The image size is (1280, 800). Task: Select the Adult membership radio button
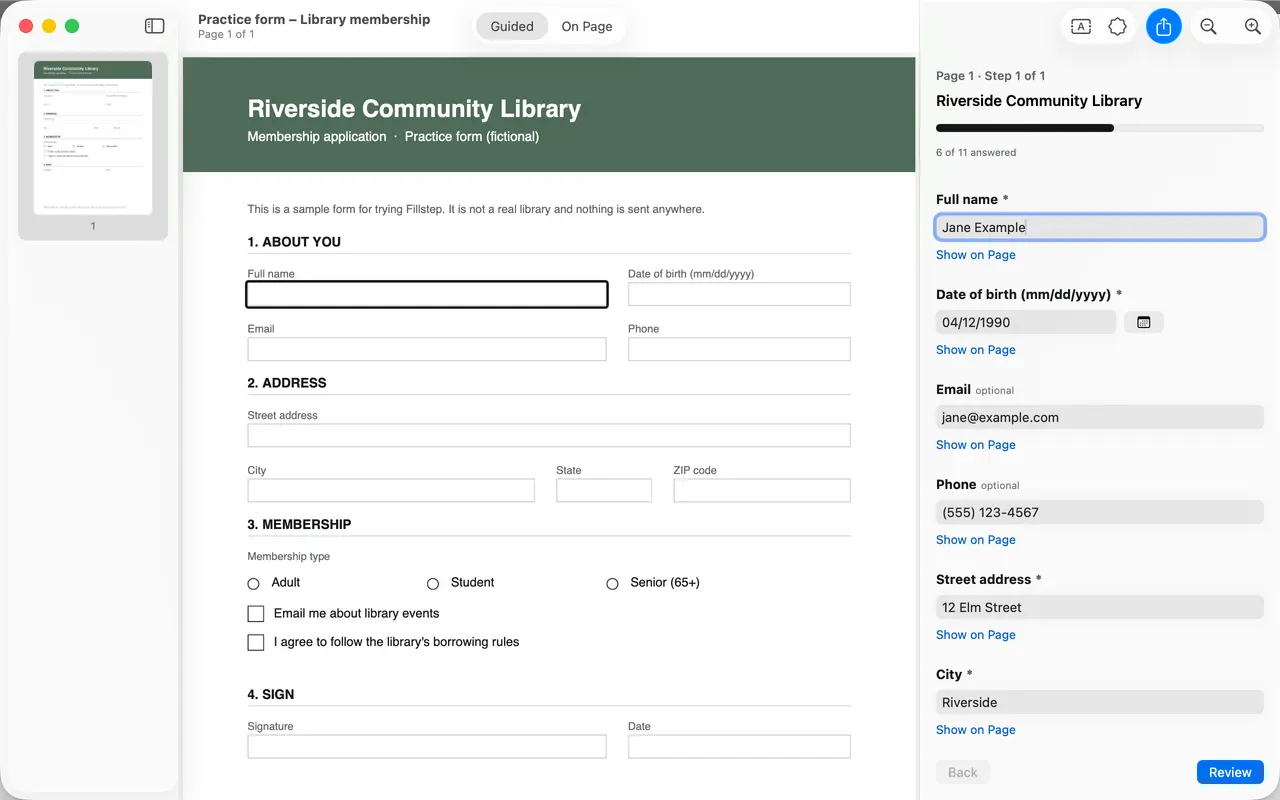coord(253,583)
